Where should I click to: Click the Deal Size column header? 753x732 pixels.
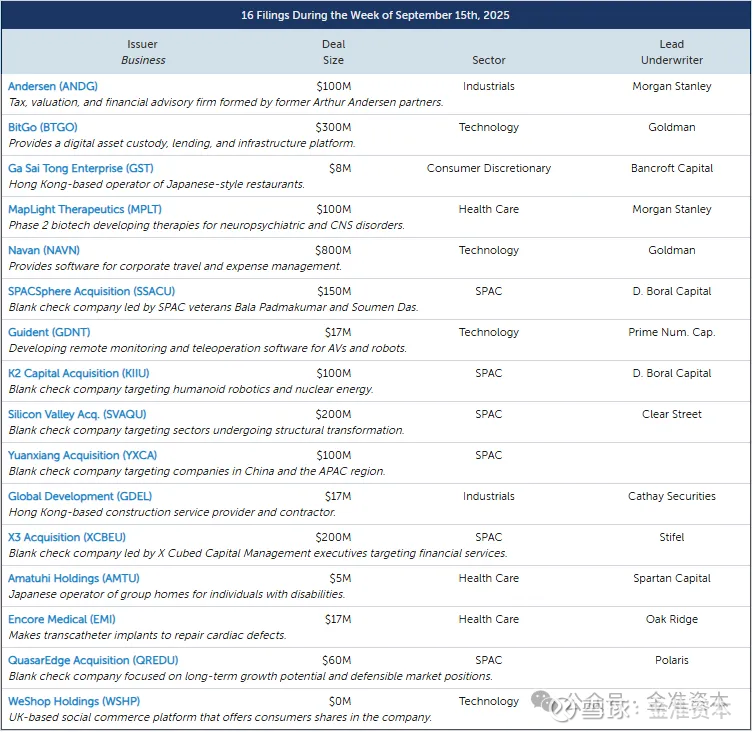coord(333,52)
